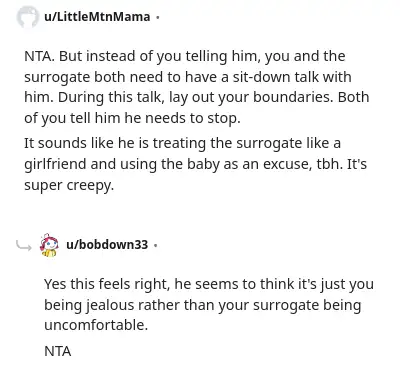Click "Yes this feels right" reply opening
Viewport: 400px width, 386px height.
[x=107, y=284]
